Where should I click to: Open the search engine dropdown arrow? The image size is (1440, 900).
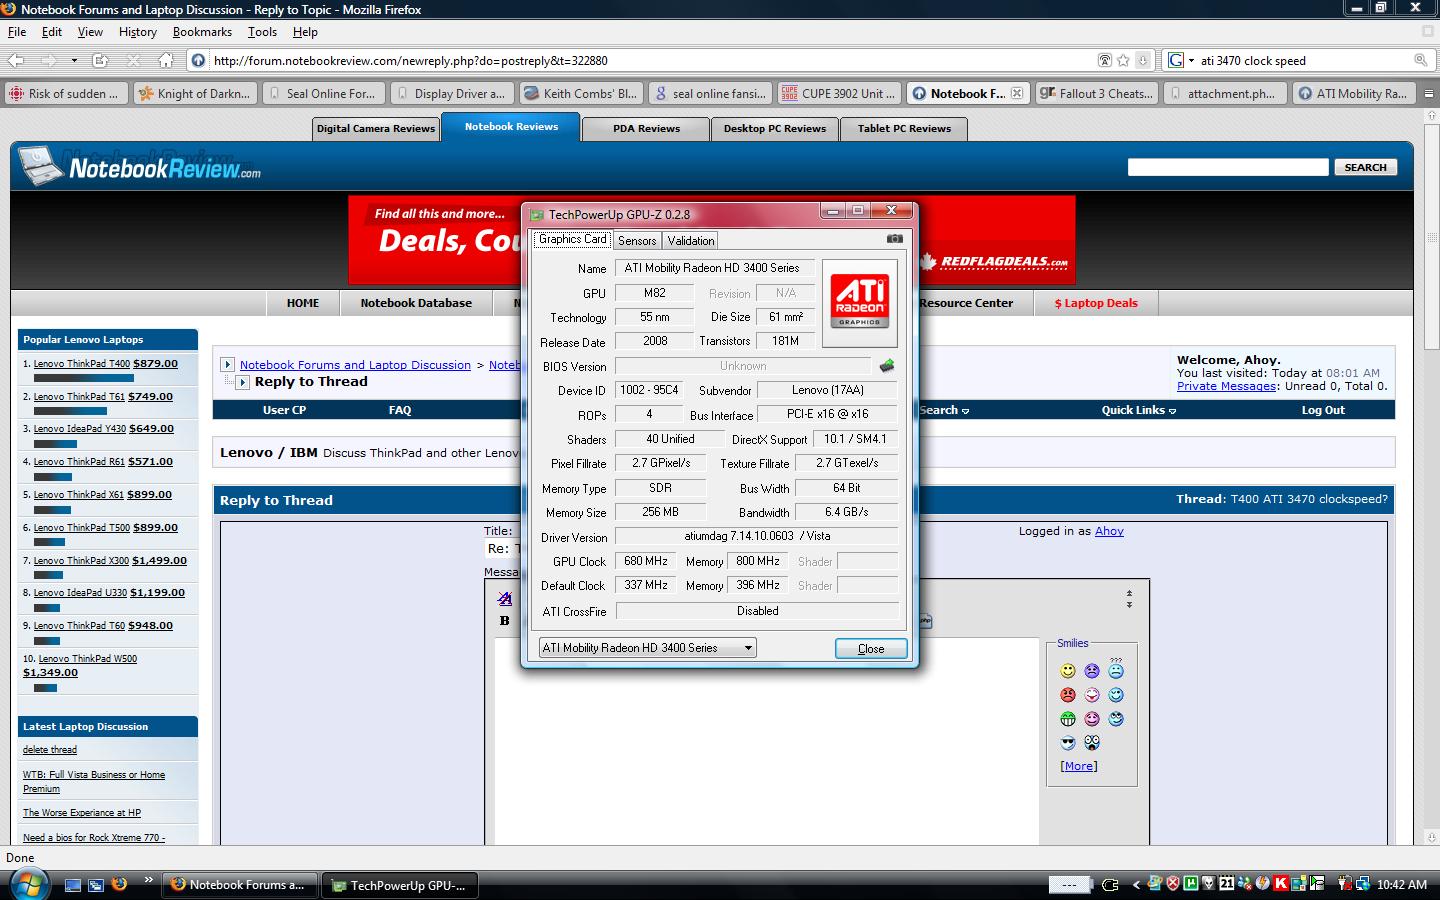(1191, 60)
